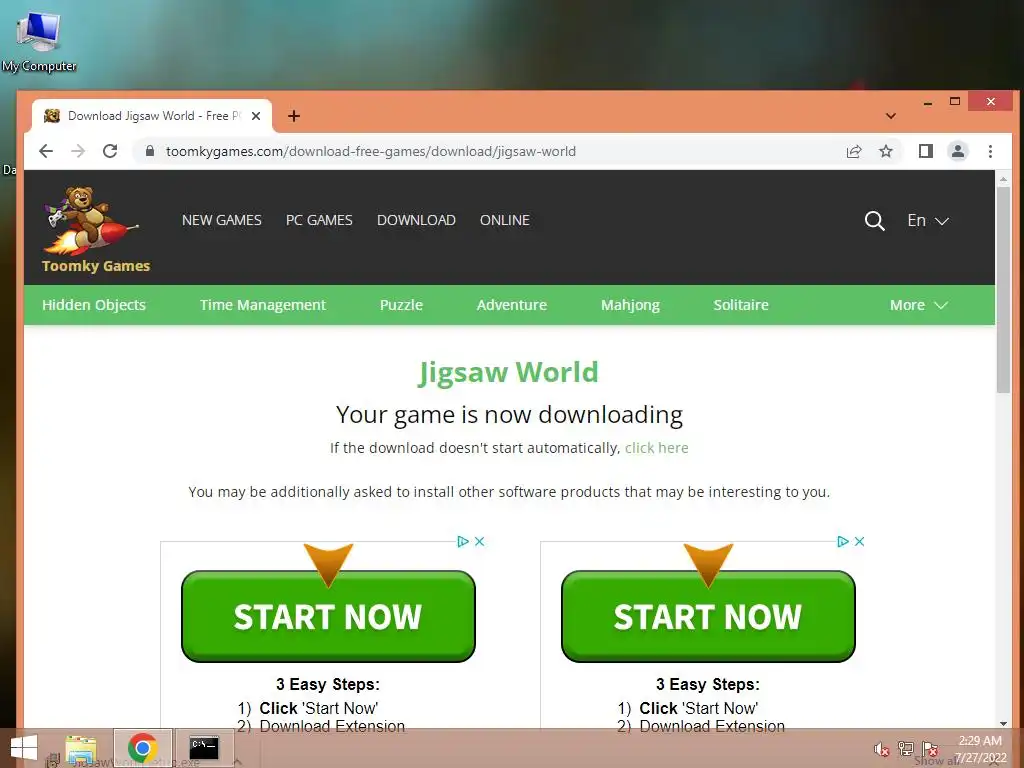
Task: Click Chrome icon in taskbar
Action: [142, 748]
